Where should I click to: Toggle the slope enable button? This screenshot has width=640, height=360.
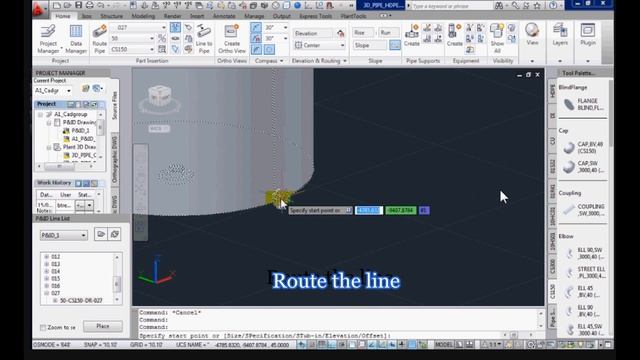click(395, 45)
